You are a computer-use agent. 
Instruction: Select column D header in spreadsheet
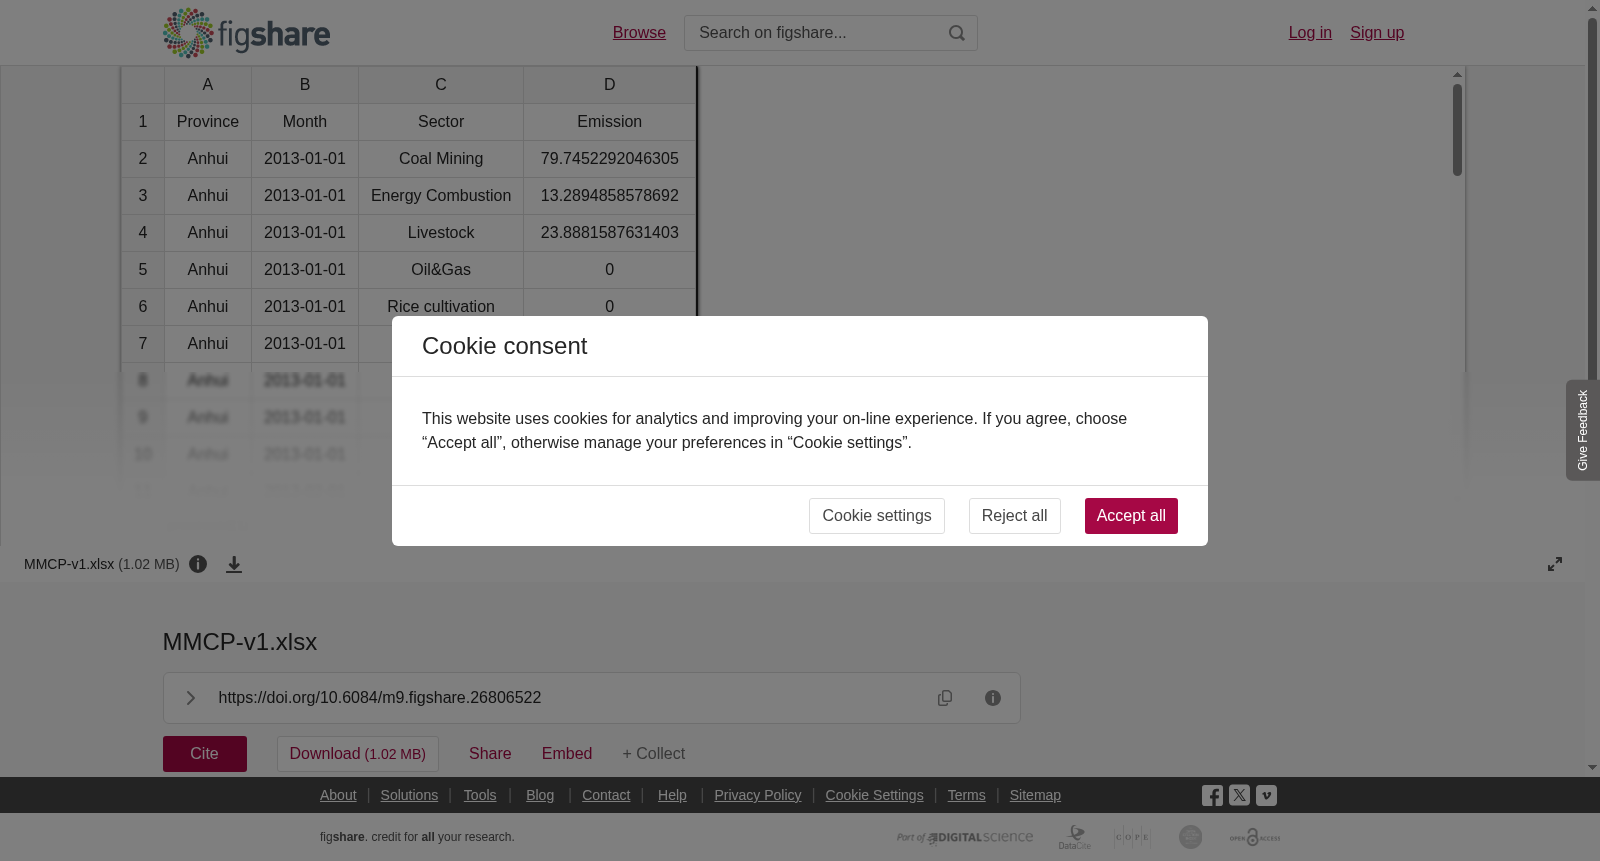tap(610, 85)
